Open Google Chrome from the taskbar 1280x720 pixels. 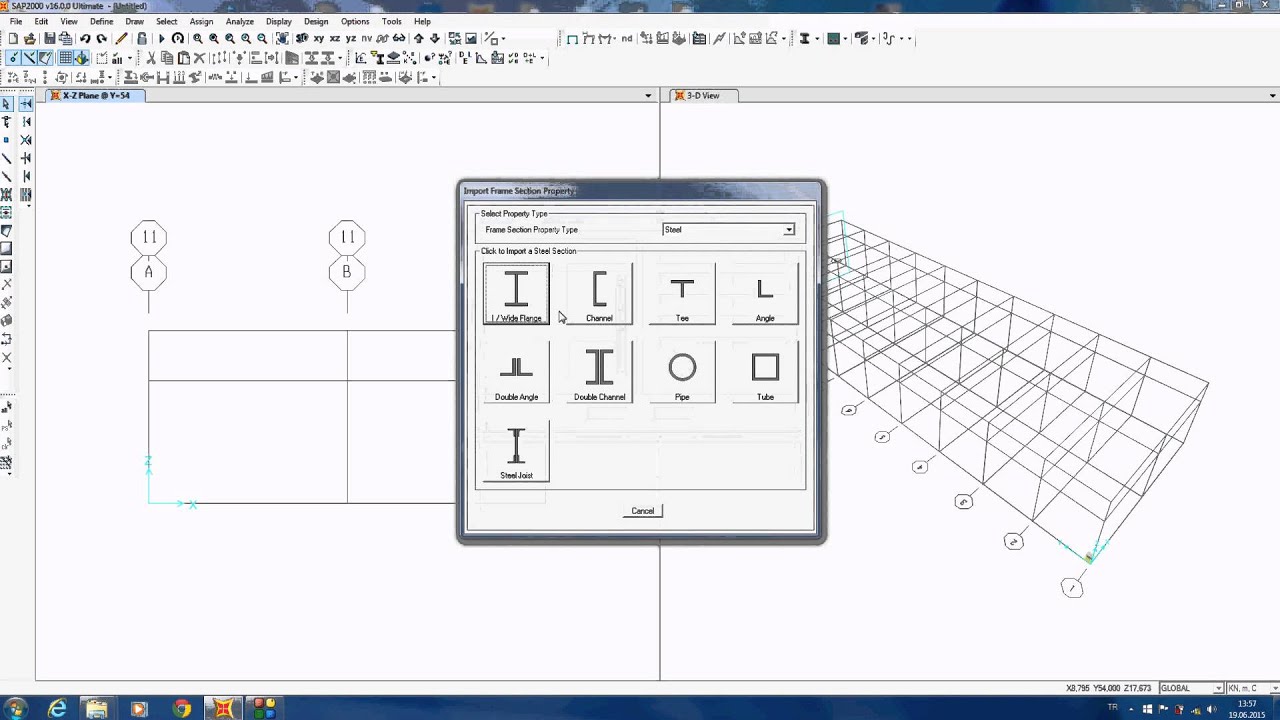(x=181, y=708)
